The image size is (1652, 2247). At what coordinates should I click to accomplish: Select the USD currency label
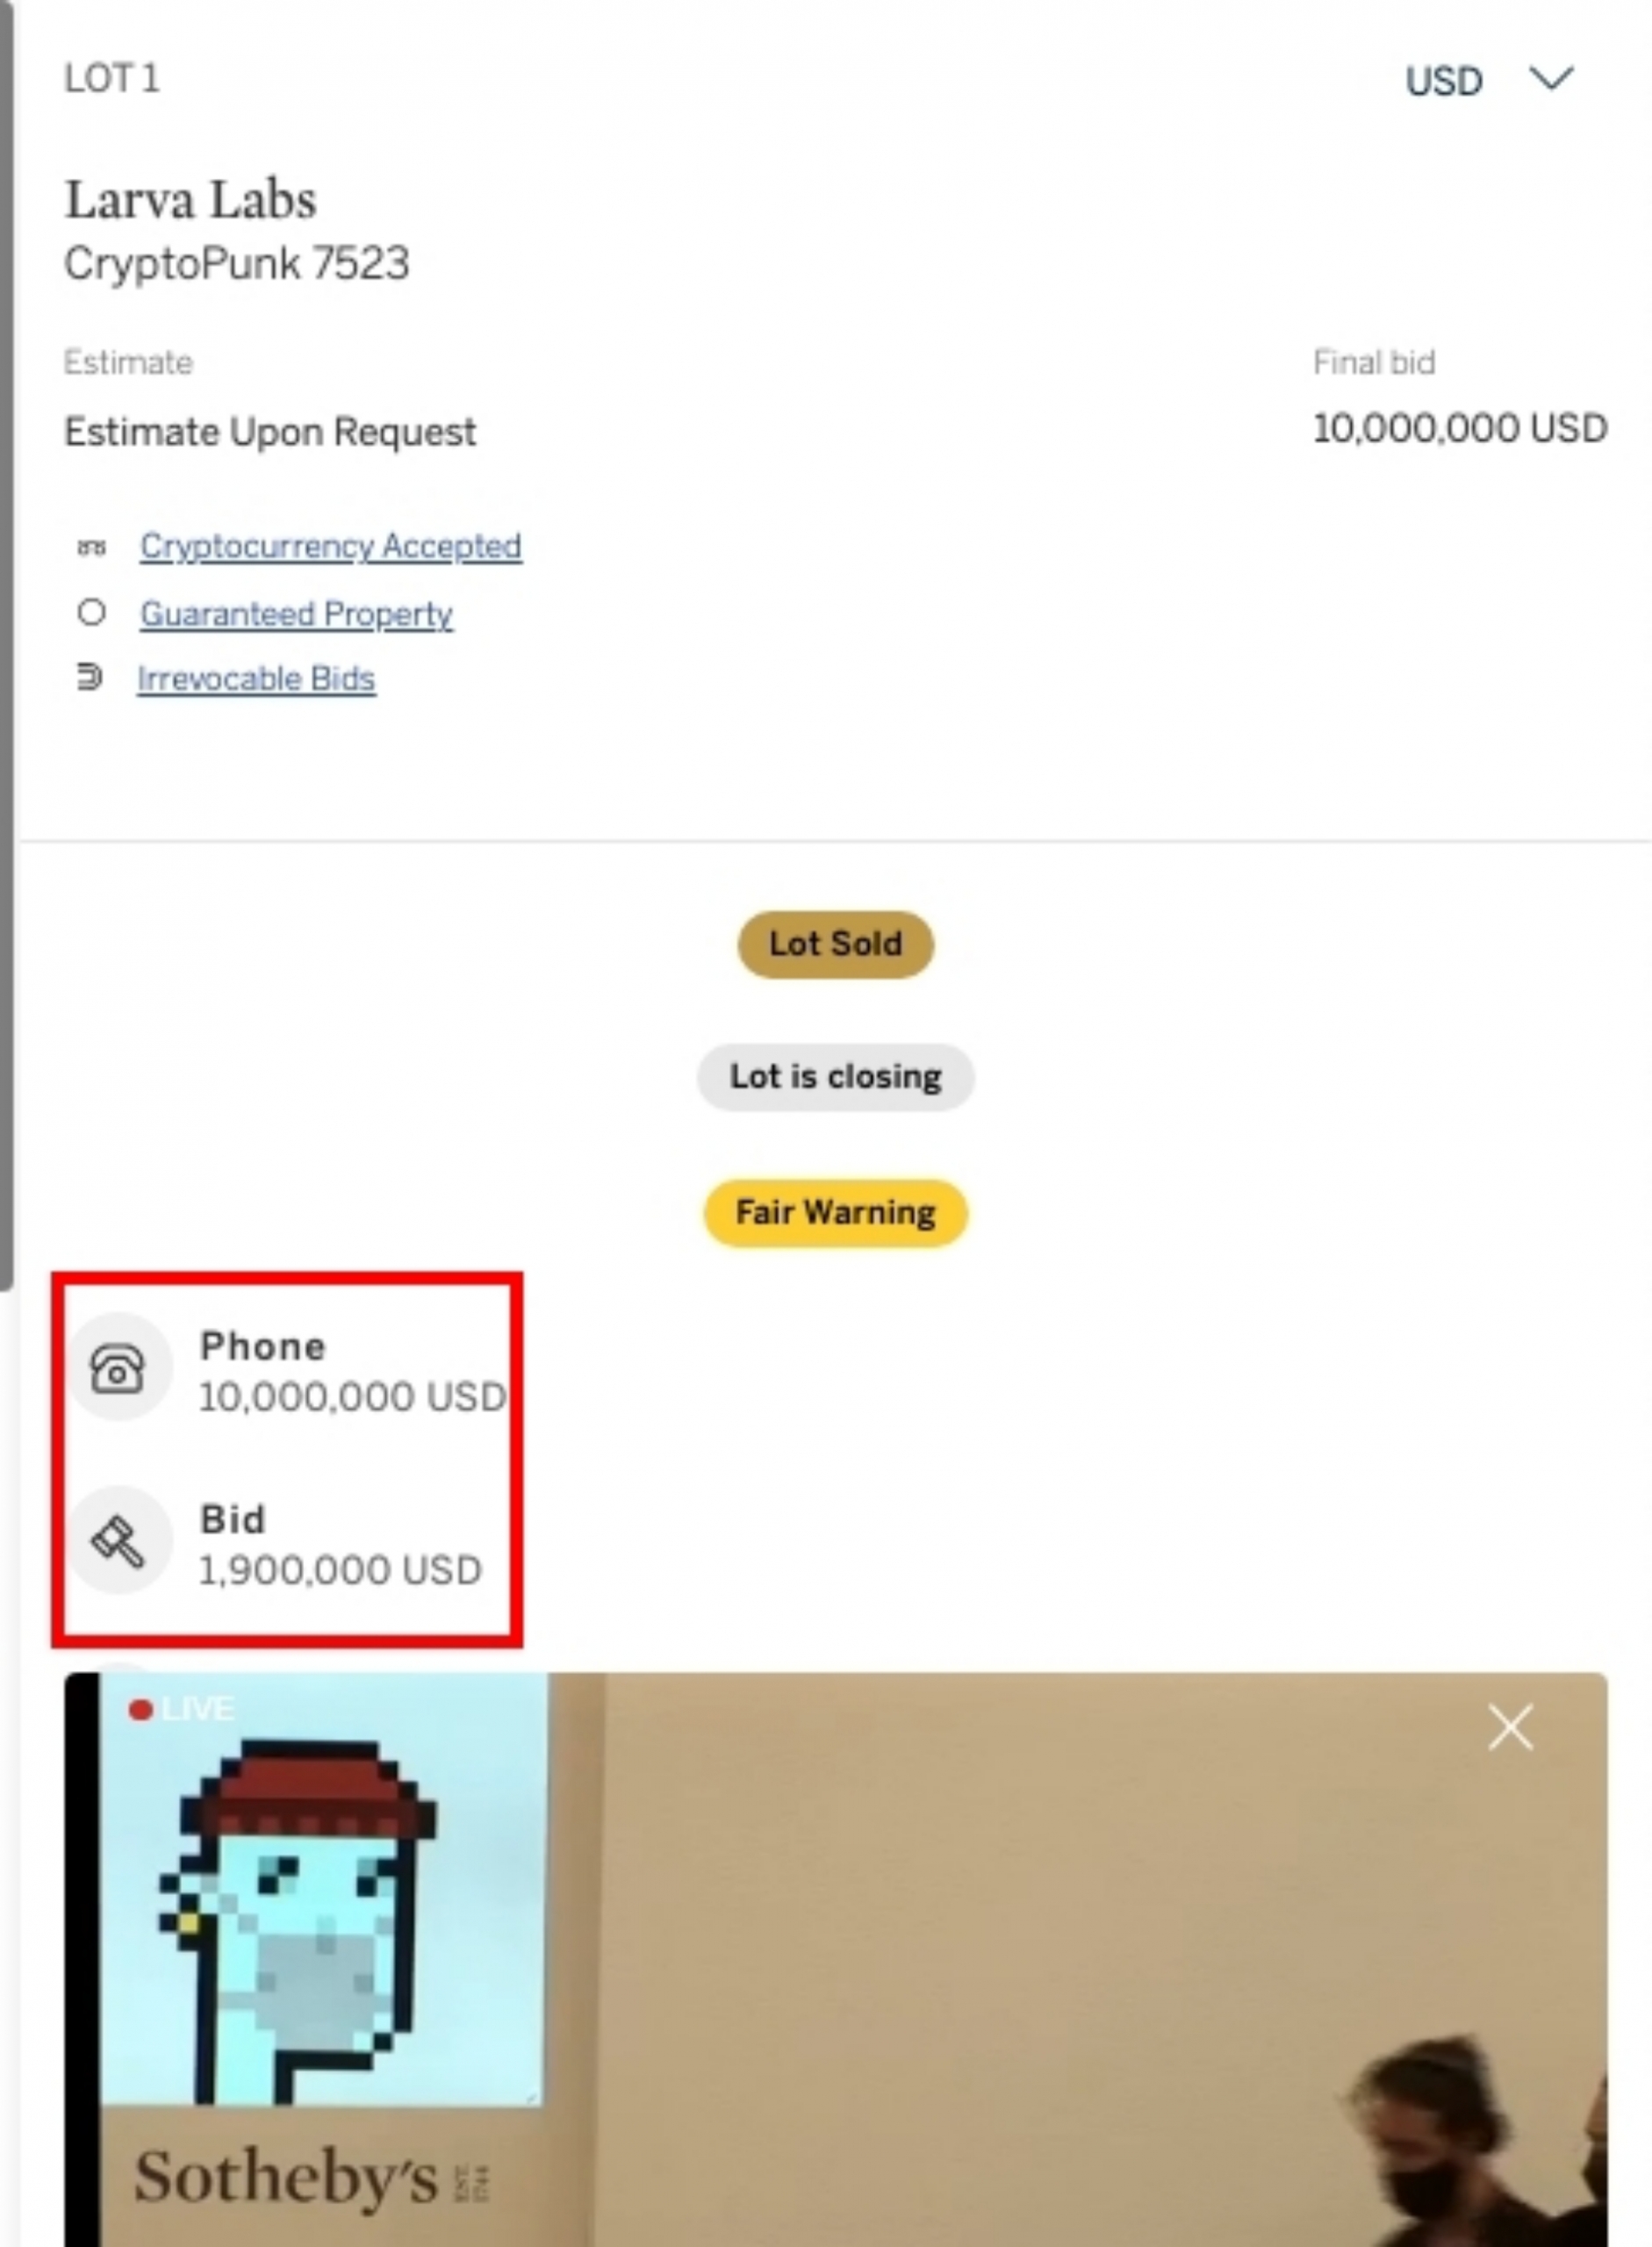(1443, 81)
